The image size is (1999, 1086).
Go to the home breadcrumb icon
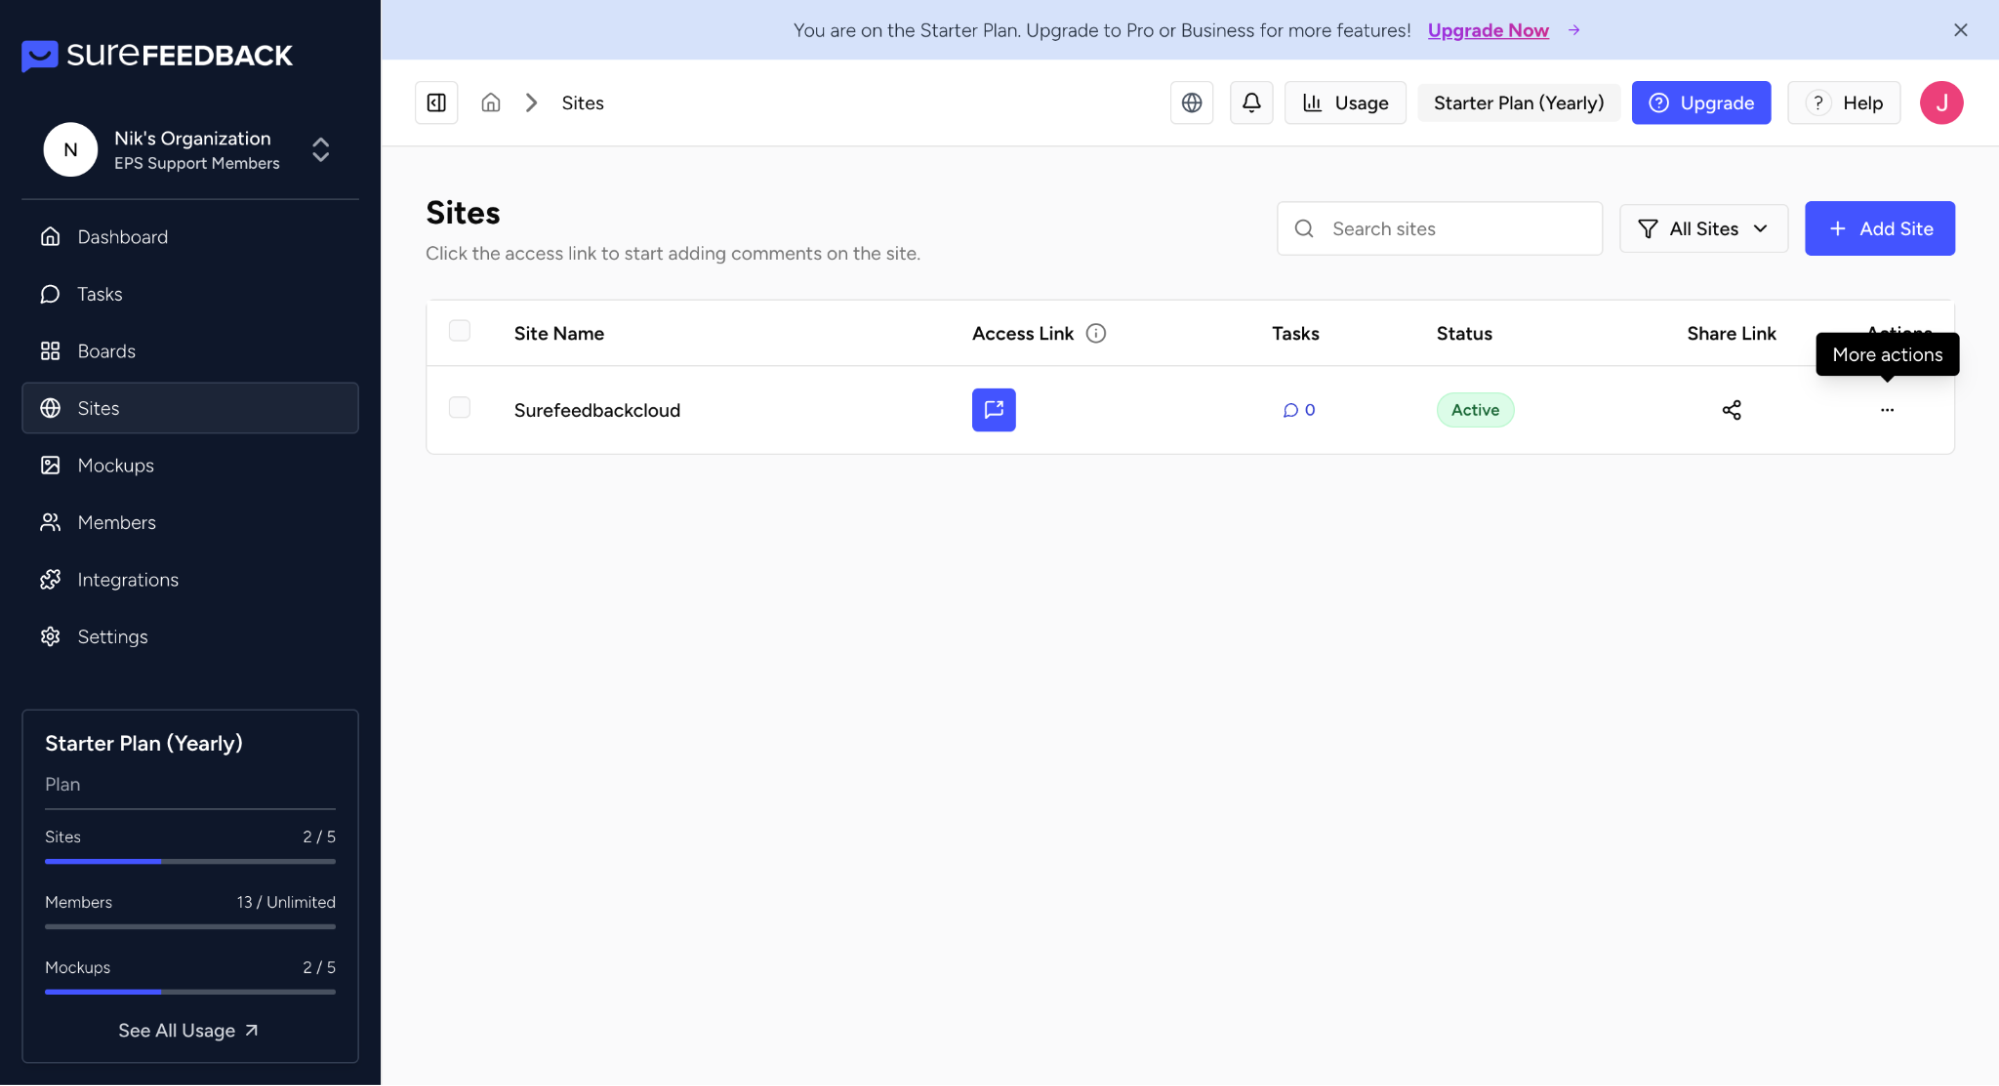[490, 103]
